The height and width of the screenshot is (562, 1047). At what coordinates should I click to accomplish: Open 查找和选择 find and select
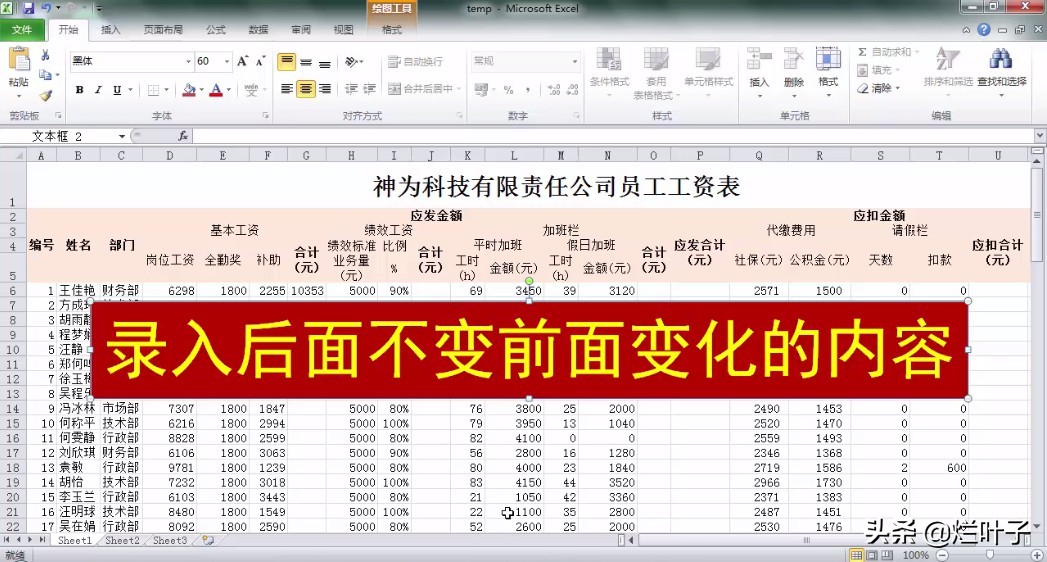(x=1002, y=71)
